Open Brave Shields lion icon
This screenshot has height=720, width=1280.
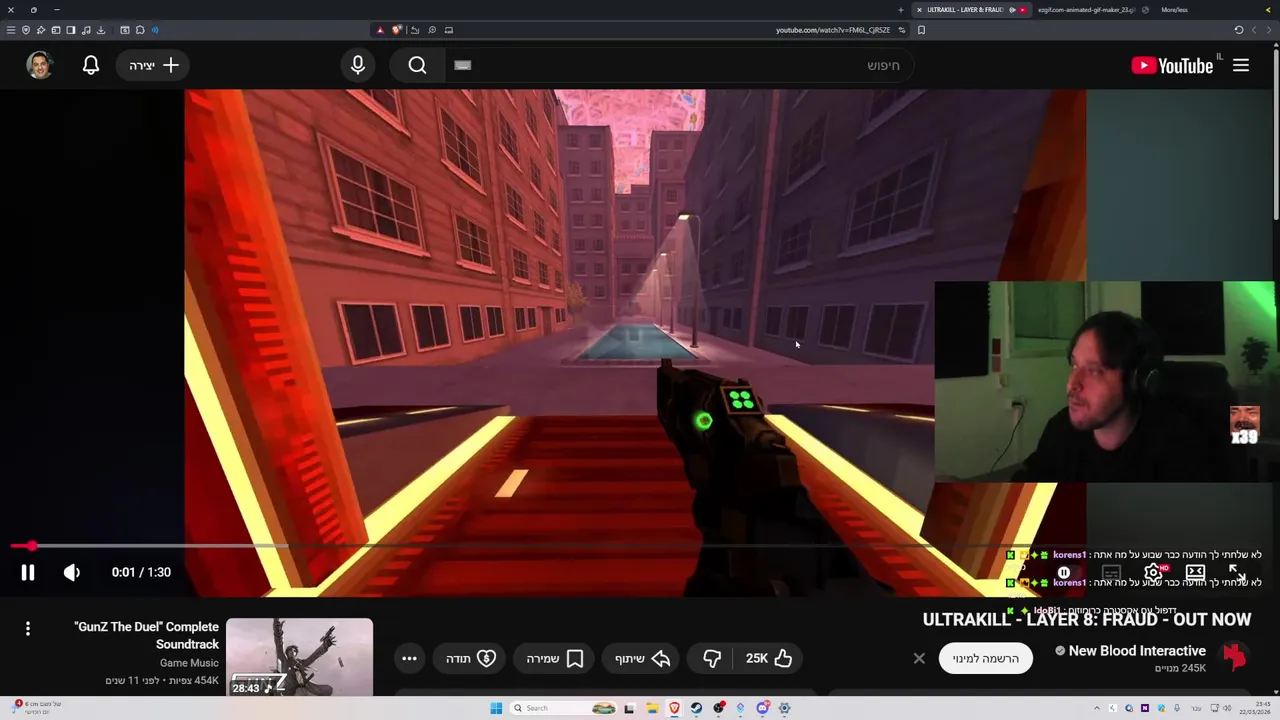(x=397, y=30)
